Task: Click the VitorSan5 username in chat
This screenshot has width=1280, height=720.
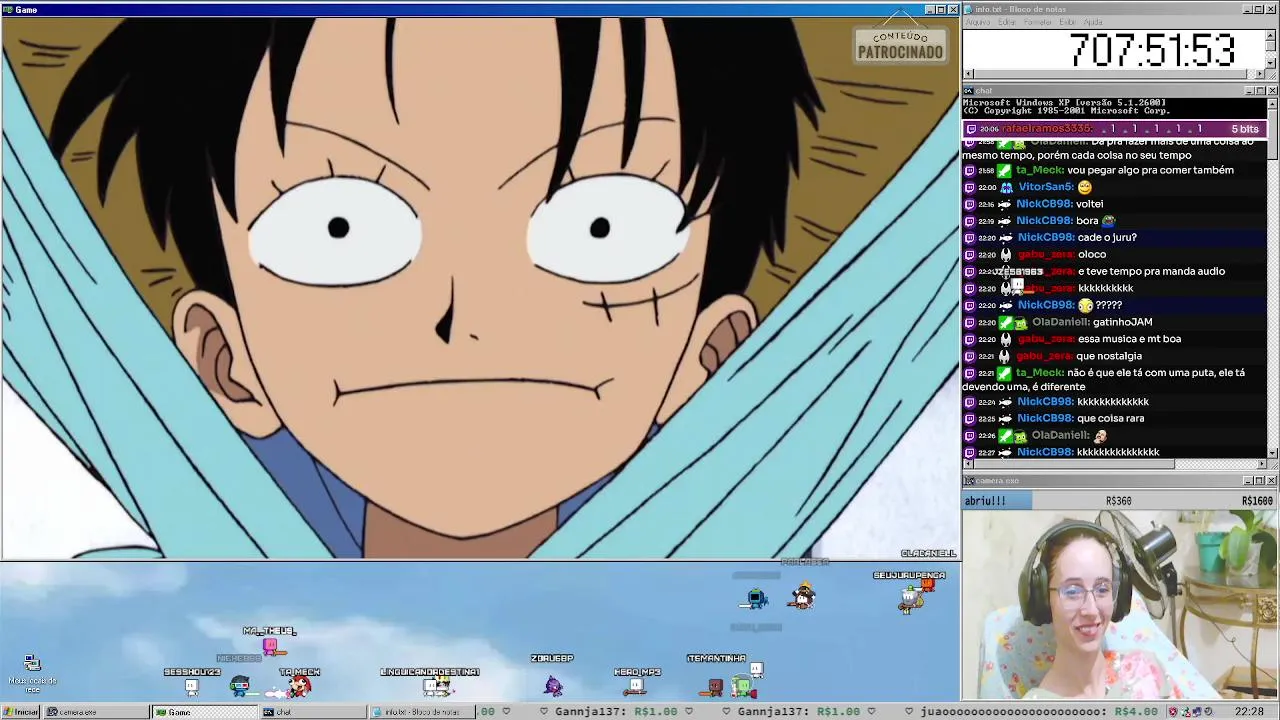Action: [1045, 187]
